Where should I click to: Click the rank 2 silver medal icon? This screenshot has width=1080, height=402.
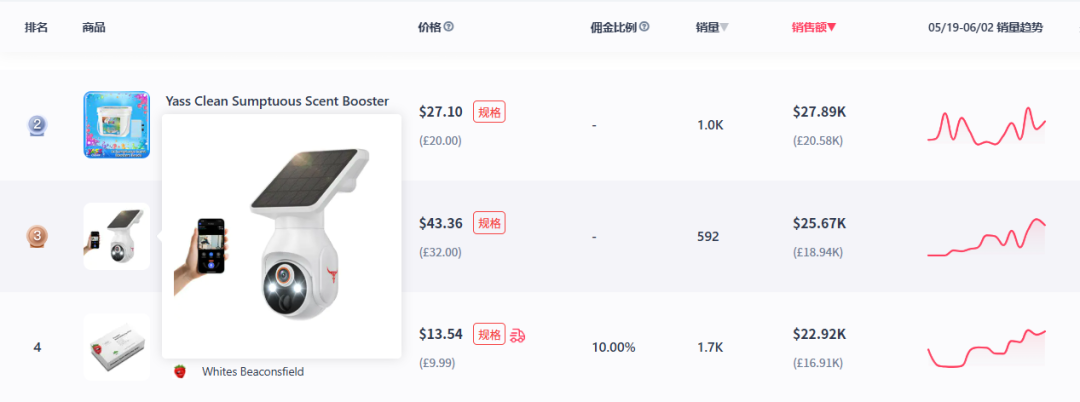[37, 125]
